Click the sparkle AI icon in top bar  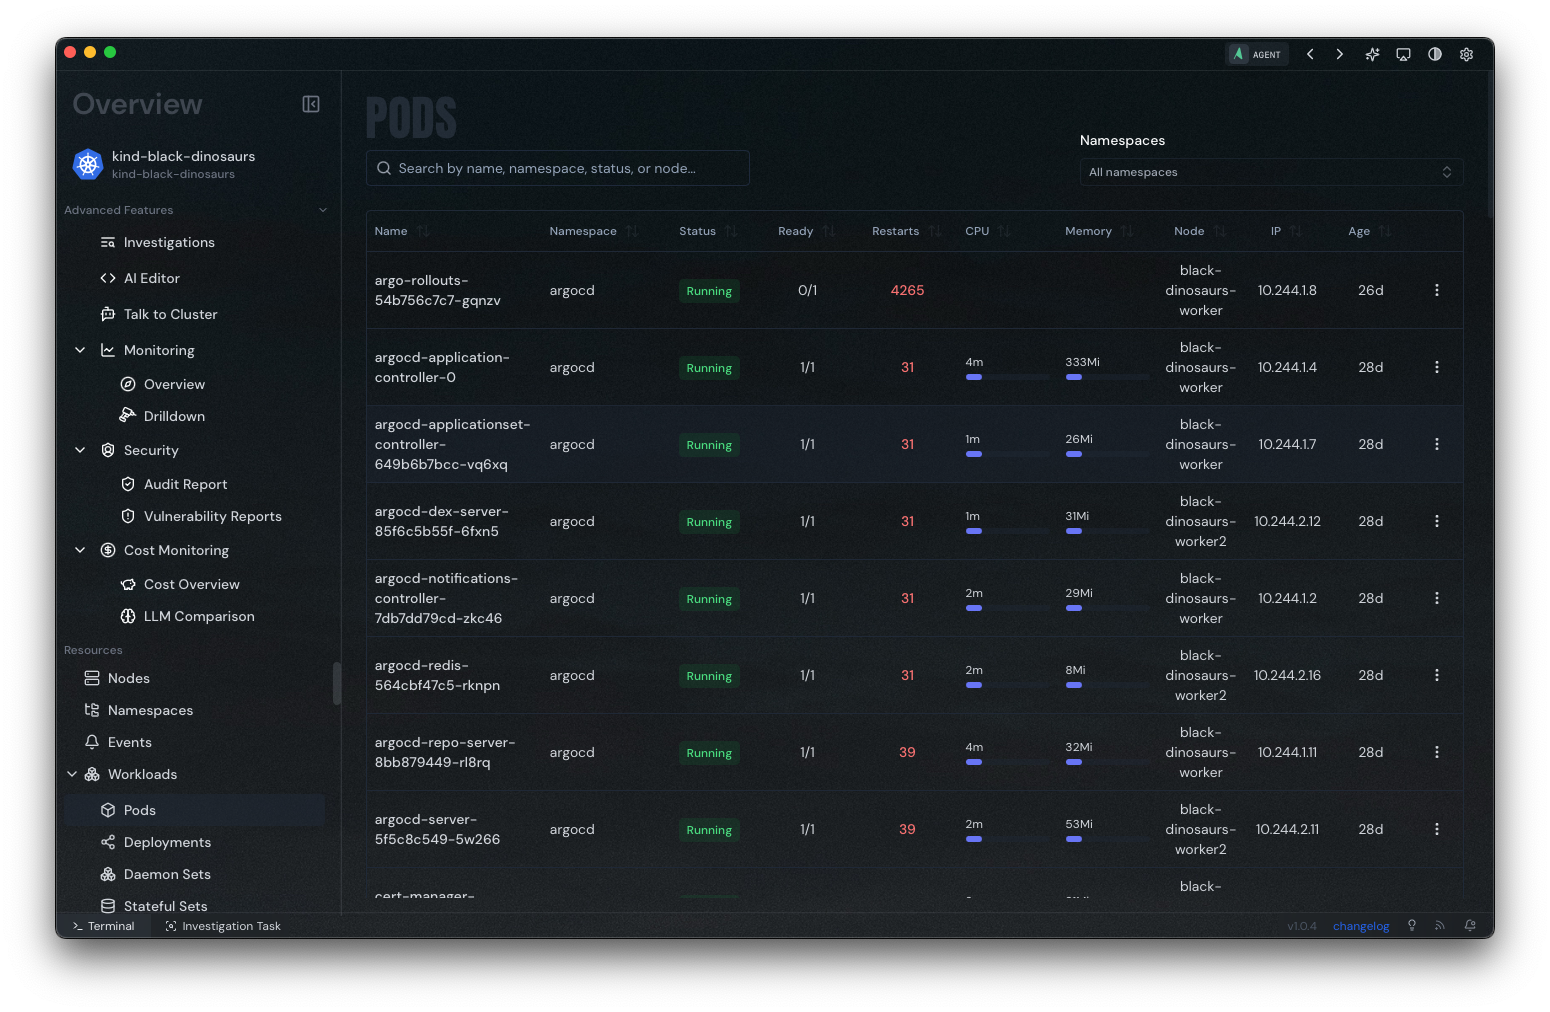[1372, 54]
